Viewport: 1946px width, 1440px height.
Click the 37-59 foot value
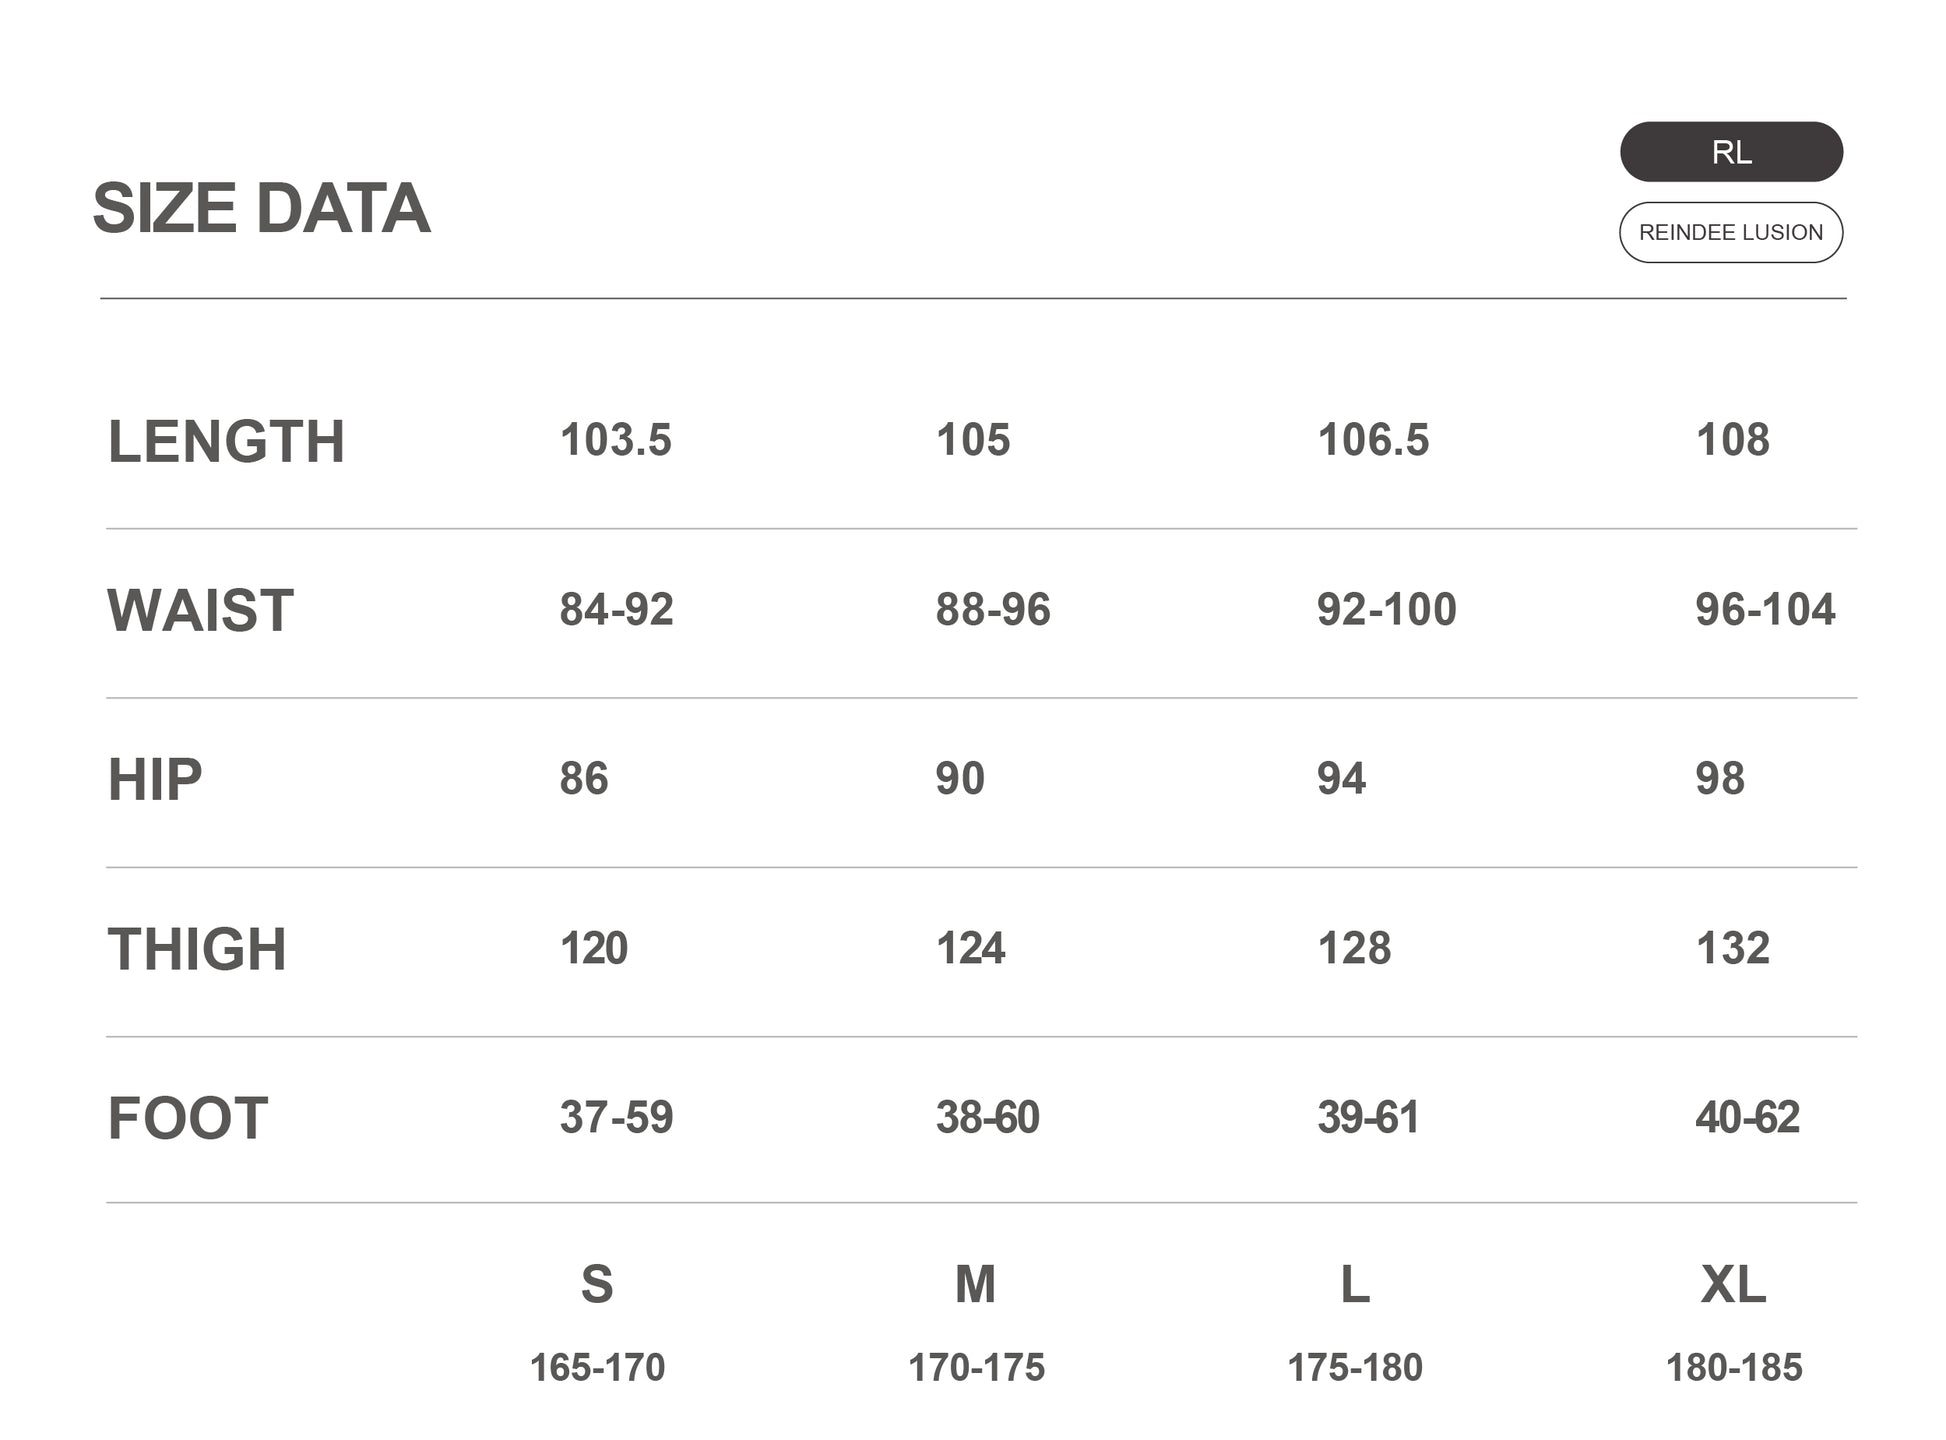616,1117
